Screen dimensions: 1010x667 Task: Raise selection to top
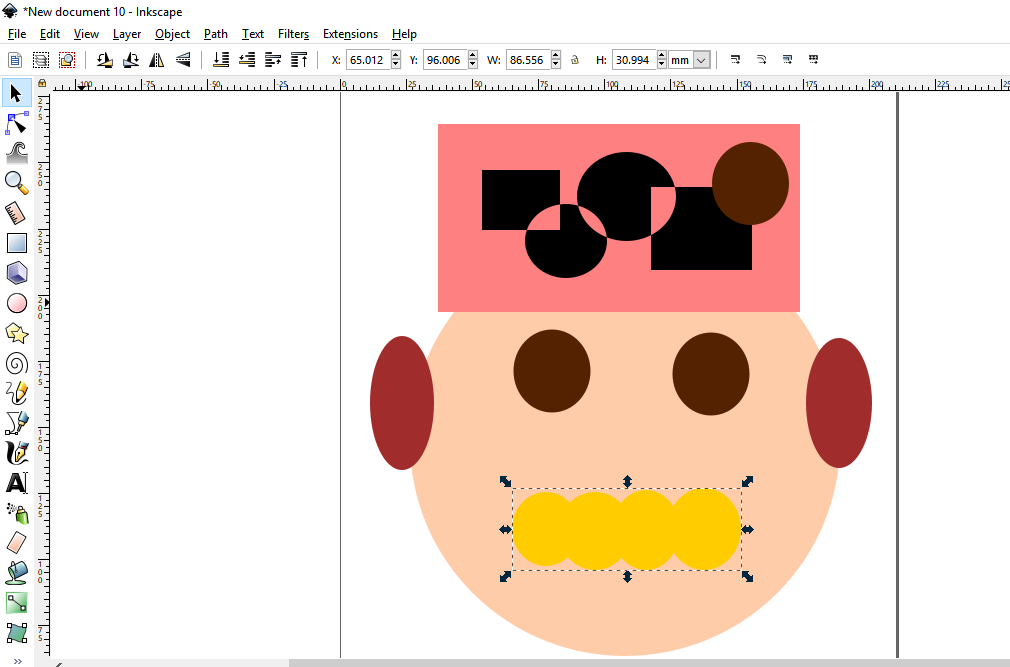pos(299,60)
